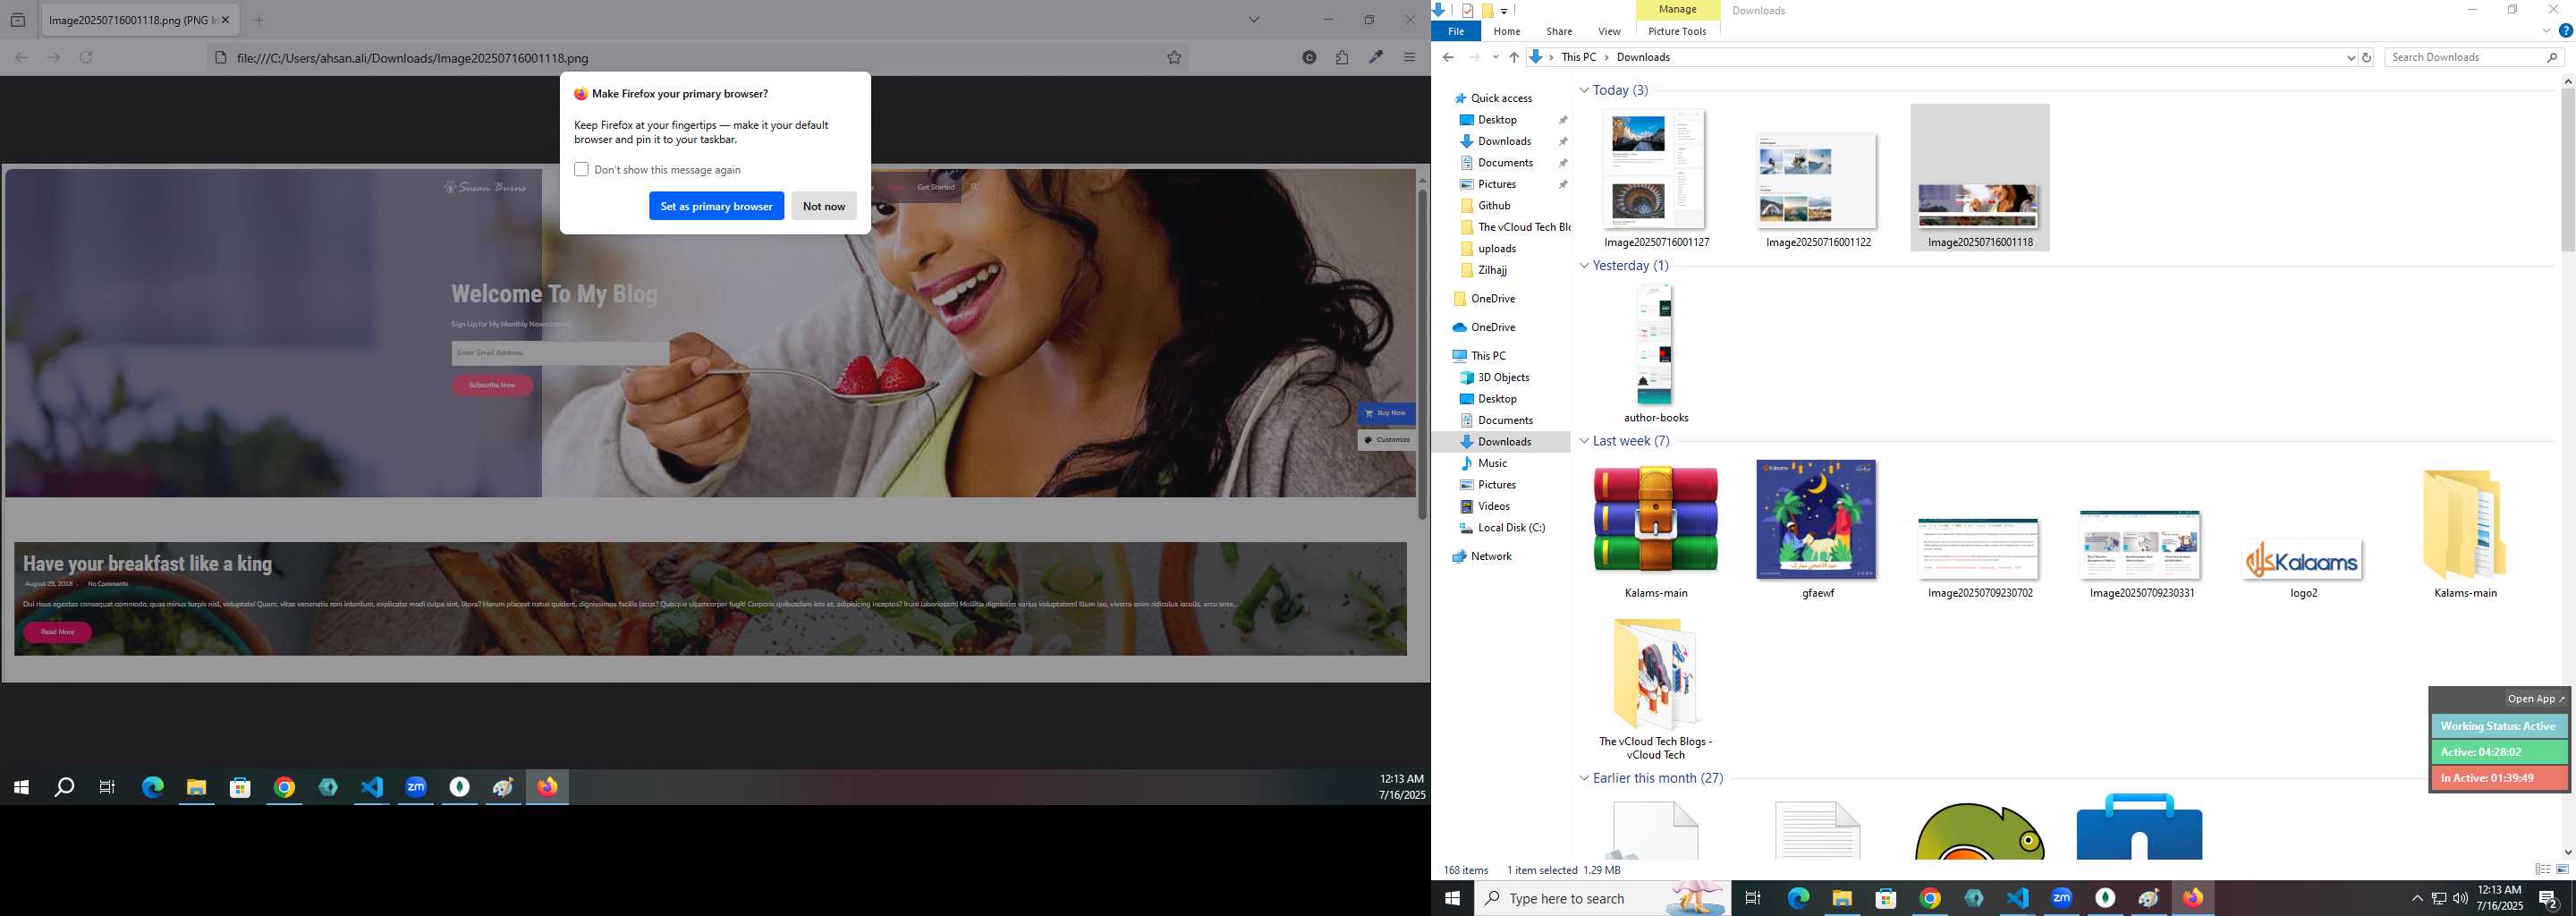Viewport: 2576px width, 916px height.
Task: Select the logo2 Kalaams image file
Action: coord(2303,559)
